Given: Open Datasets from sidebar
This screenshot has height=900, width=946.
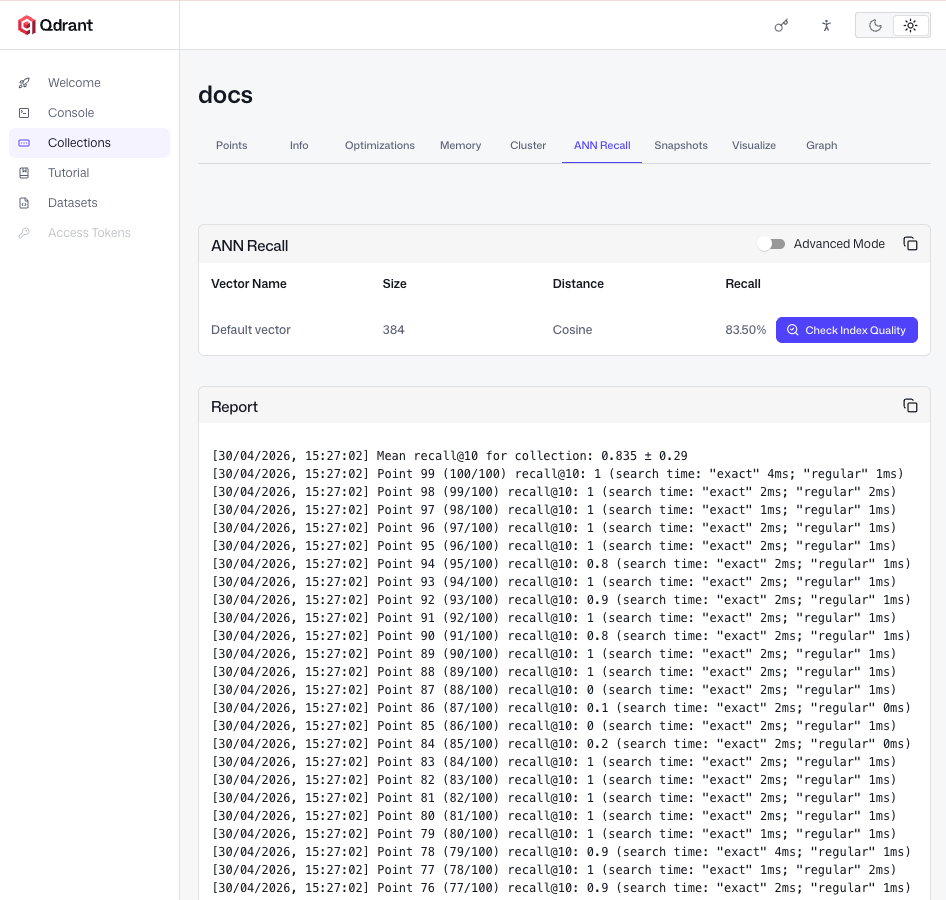Looking at the screenshot, I should pos(89,203).
